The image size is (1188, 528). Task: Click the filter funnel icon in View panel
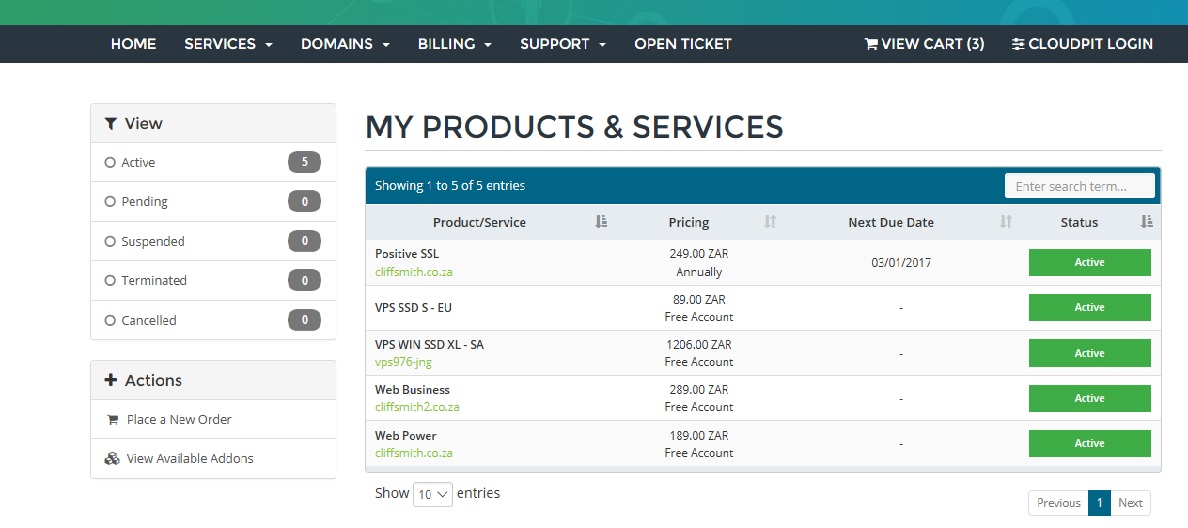click(111, 123)
